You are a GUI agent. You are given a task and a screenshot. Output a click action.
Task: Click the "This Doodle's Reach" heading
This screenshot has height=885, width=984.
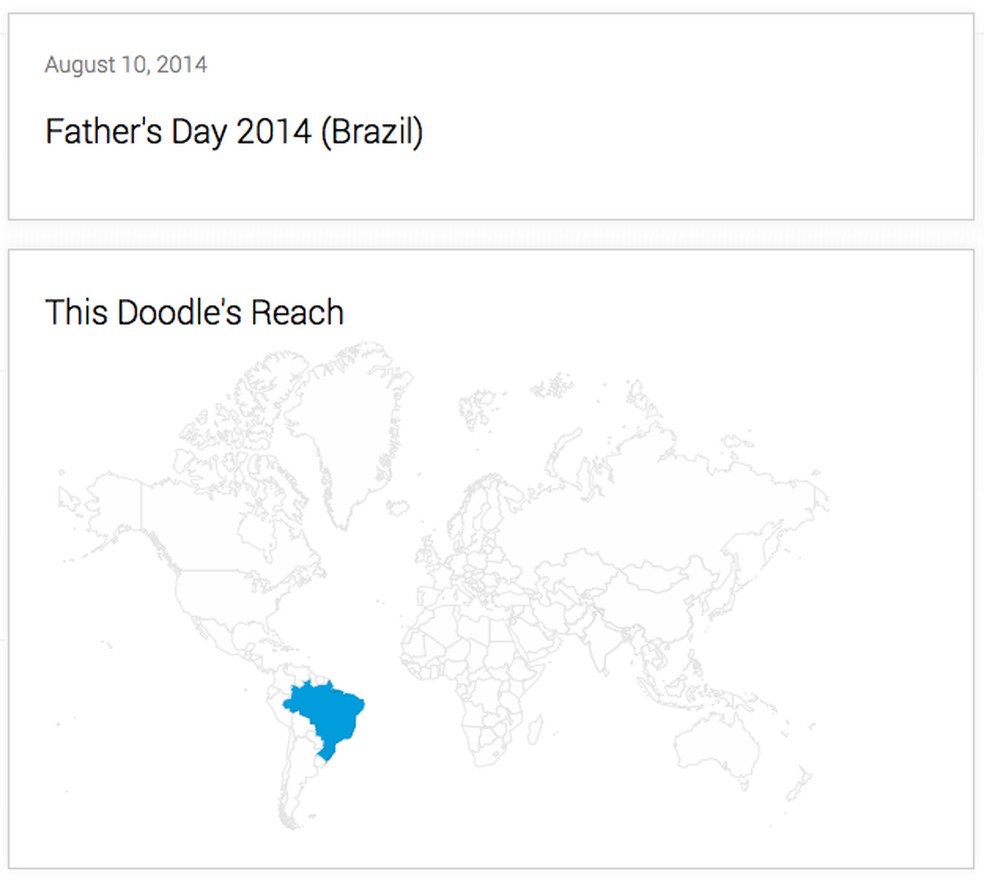click(x=194, y=313)
